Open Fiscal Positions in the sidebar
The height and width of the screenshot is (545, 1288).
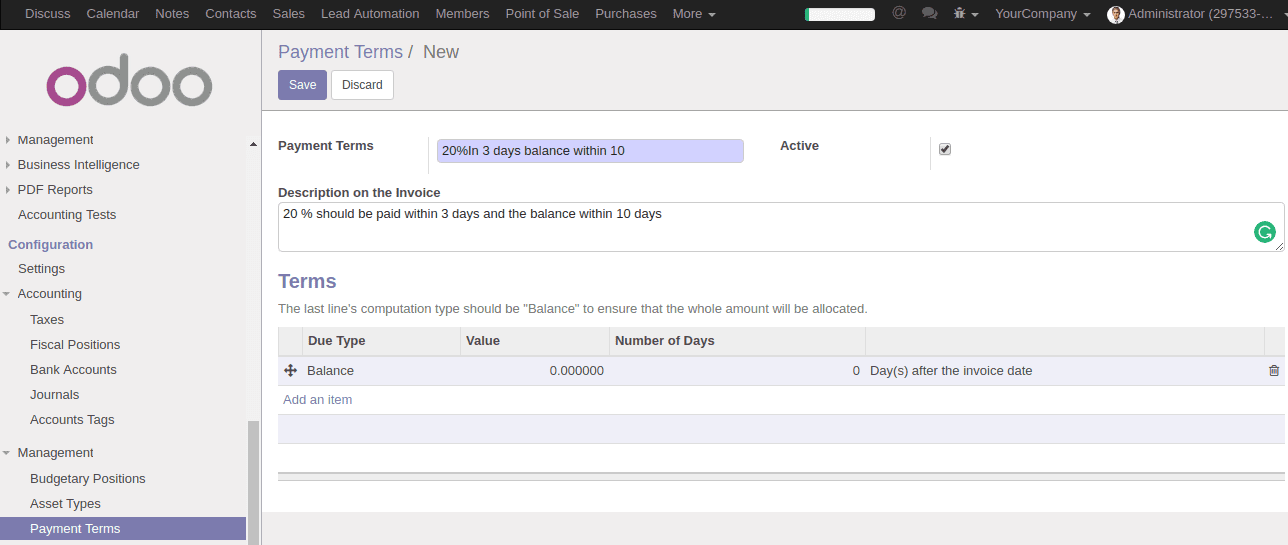tap(75, 345)
